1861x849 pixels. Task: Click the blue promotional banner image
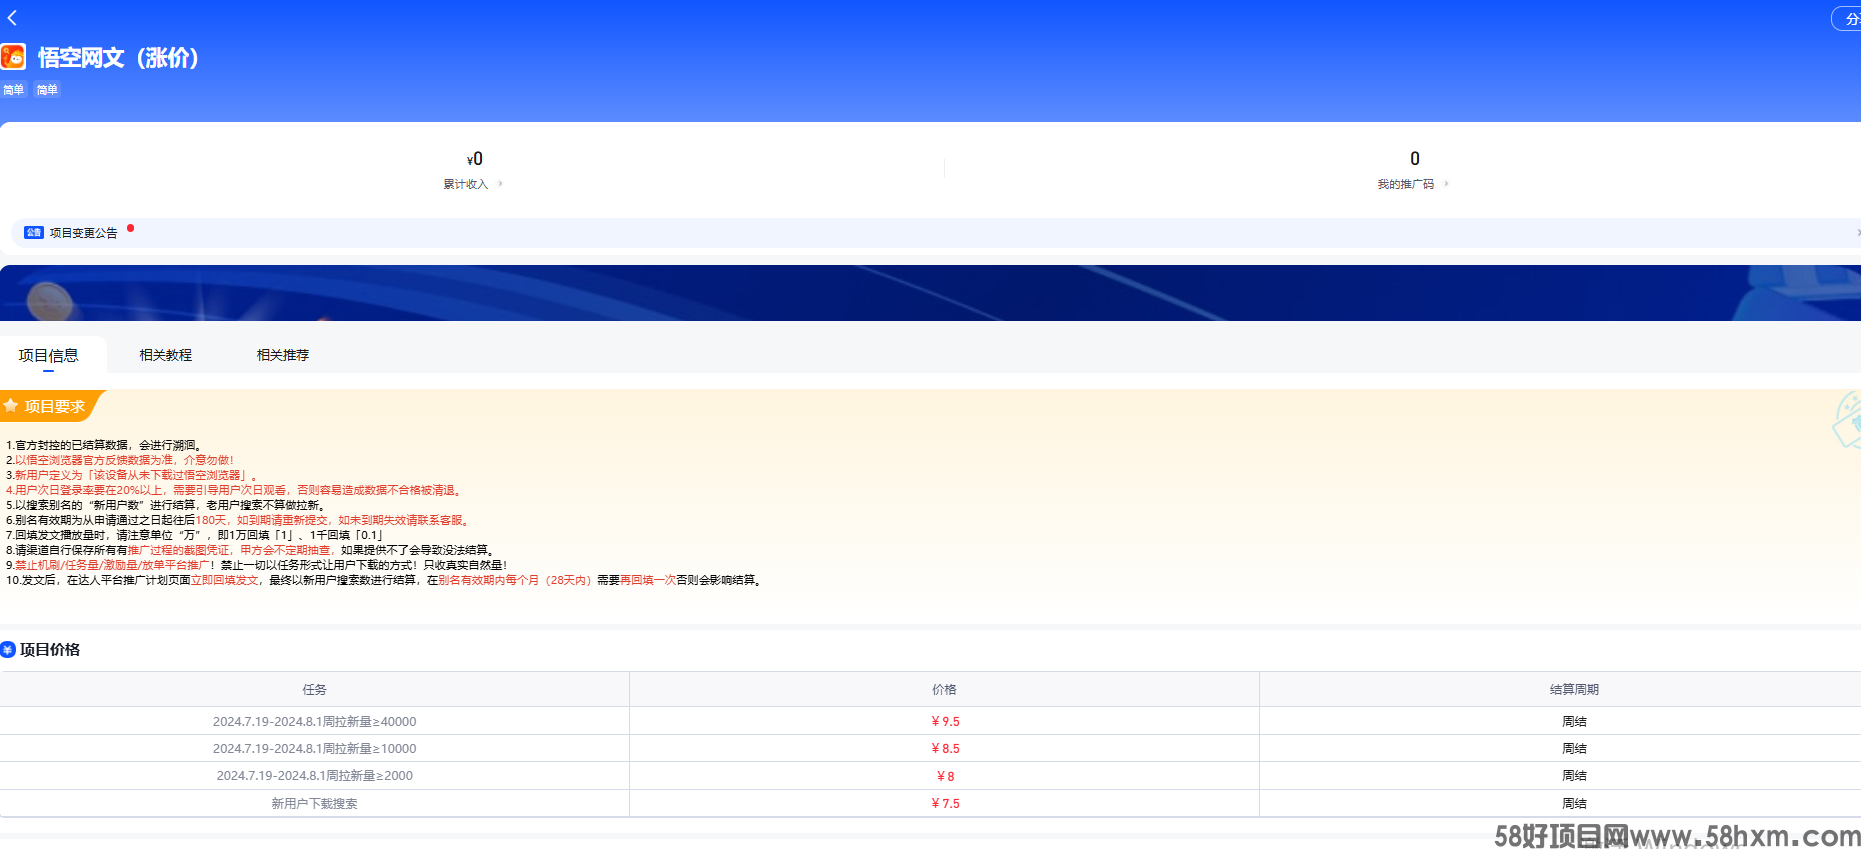coord(930,293)
